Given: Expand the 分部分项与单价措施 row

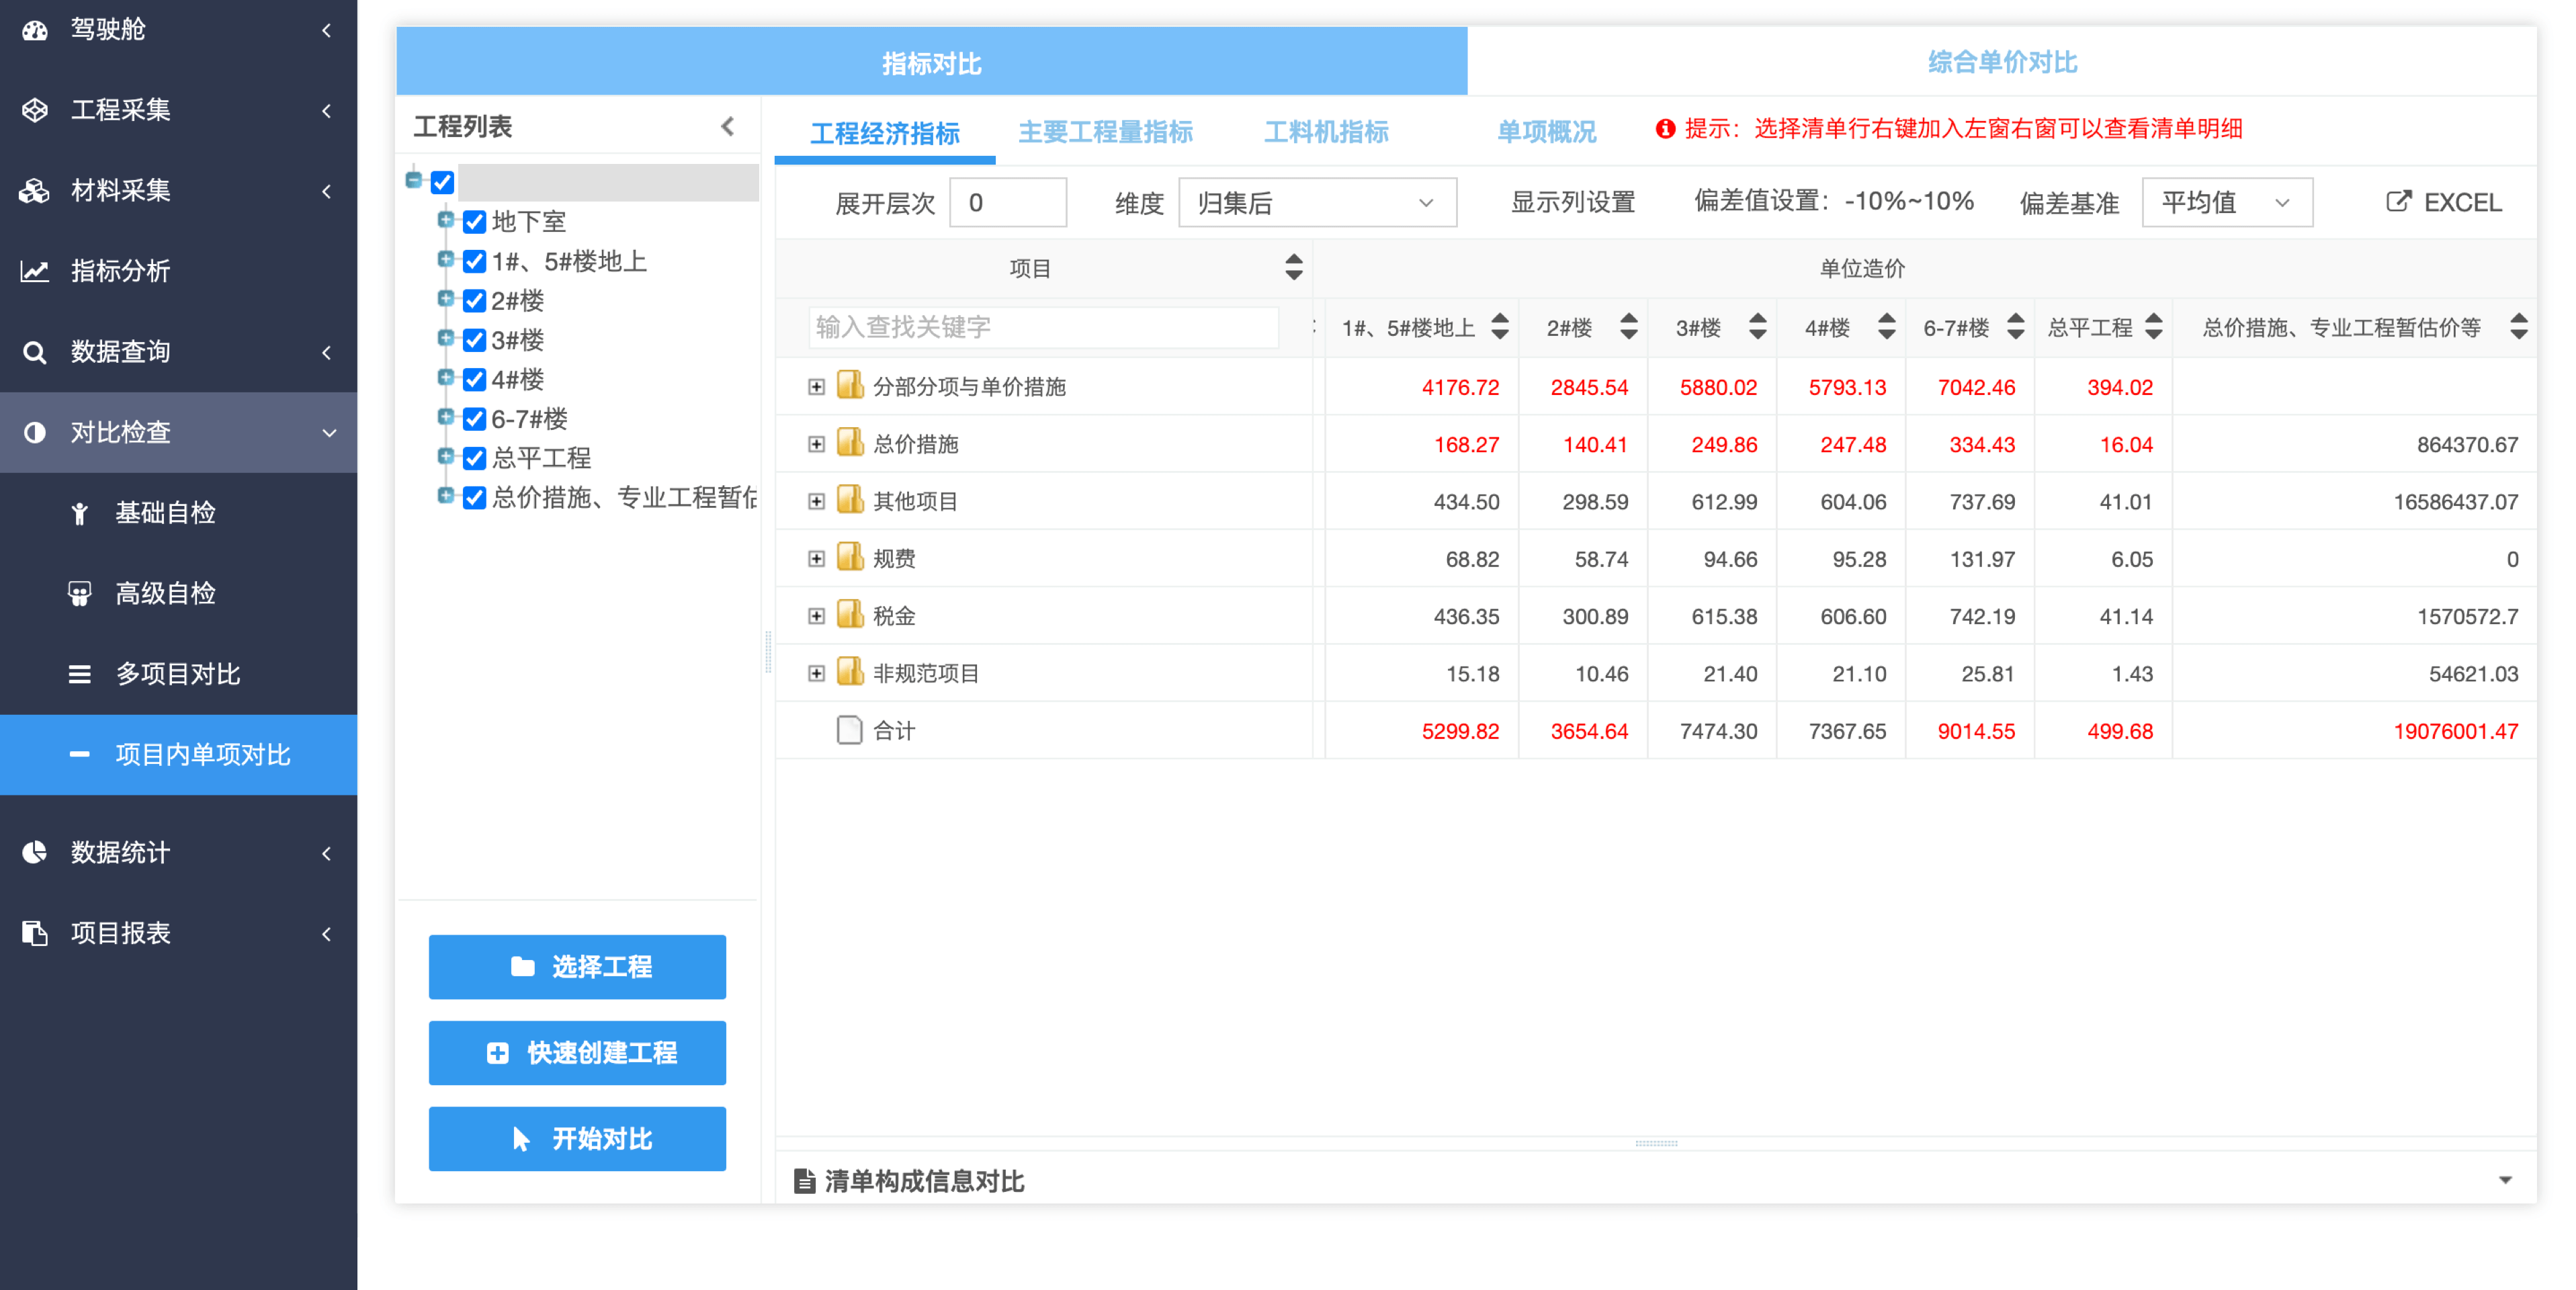Looking at the screenshot, I should point(816,387).
